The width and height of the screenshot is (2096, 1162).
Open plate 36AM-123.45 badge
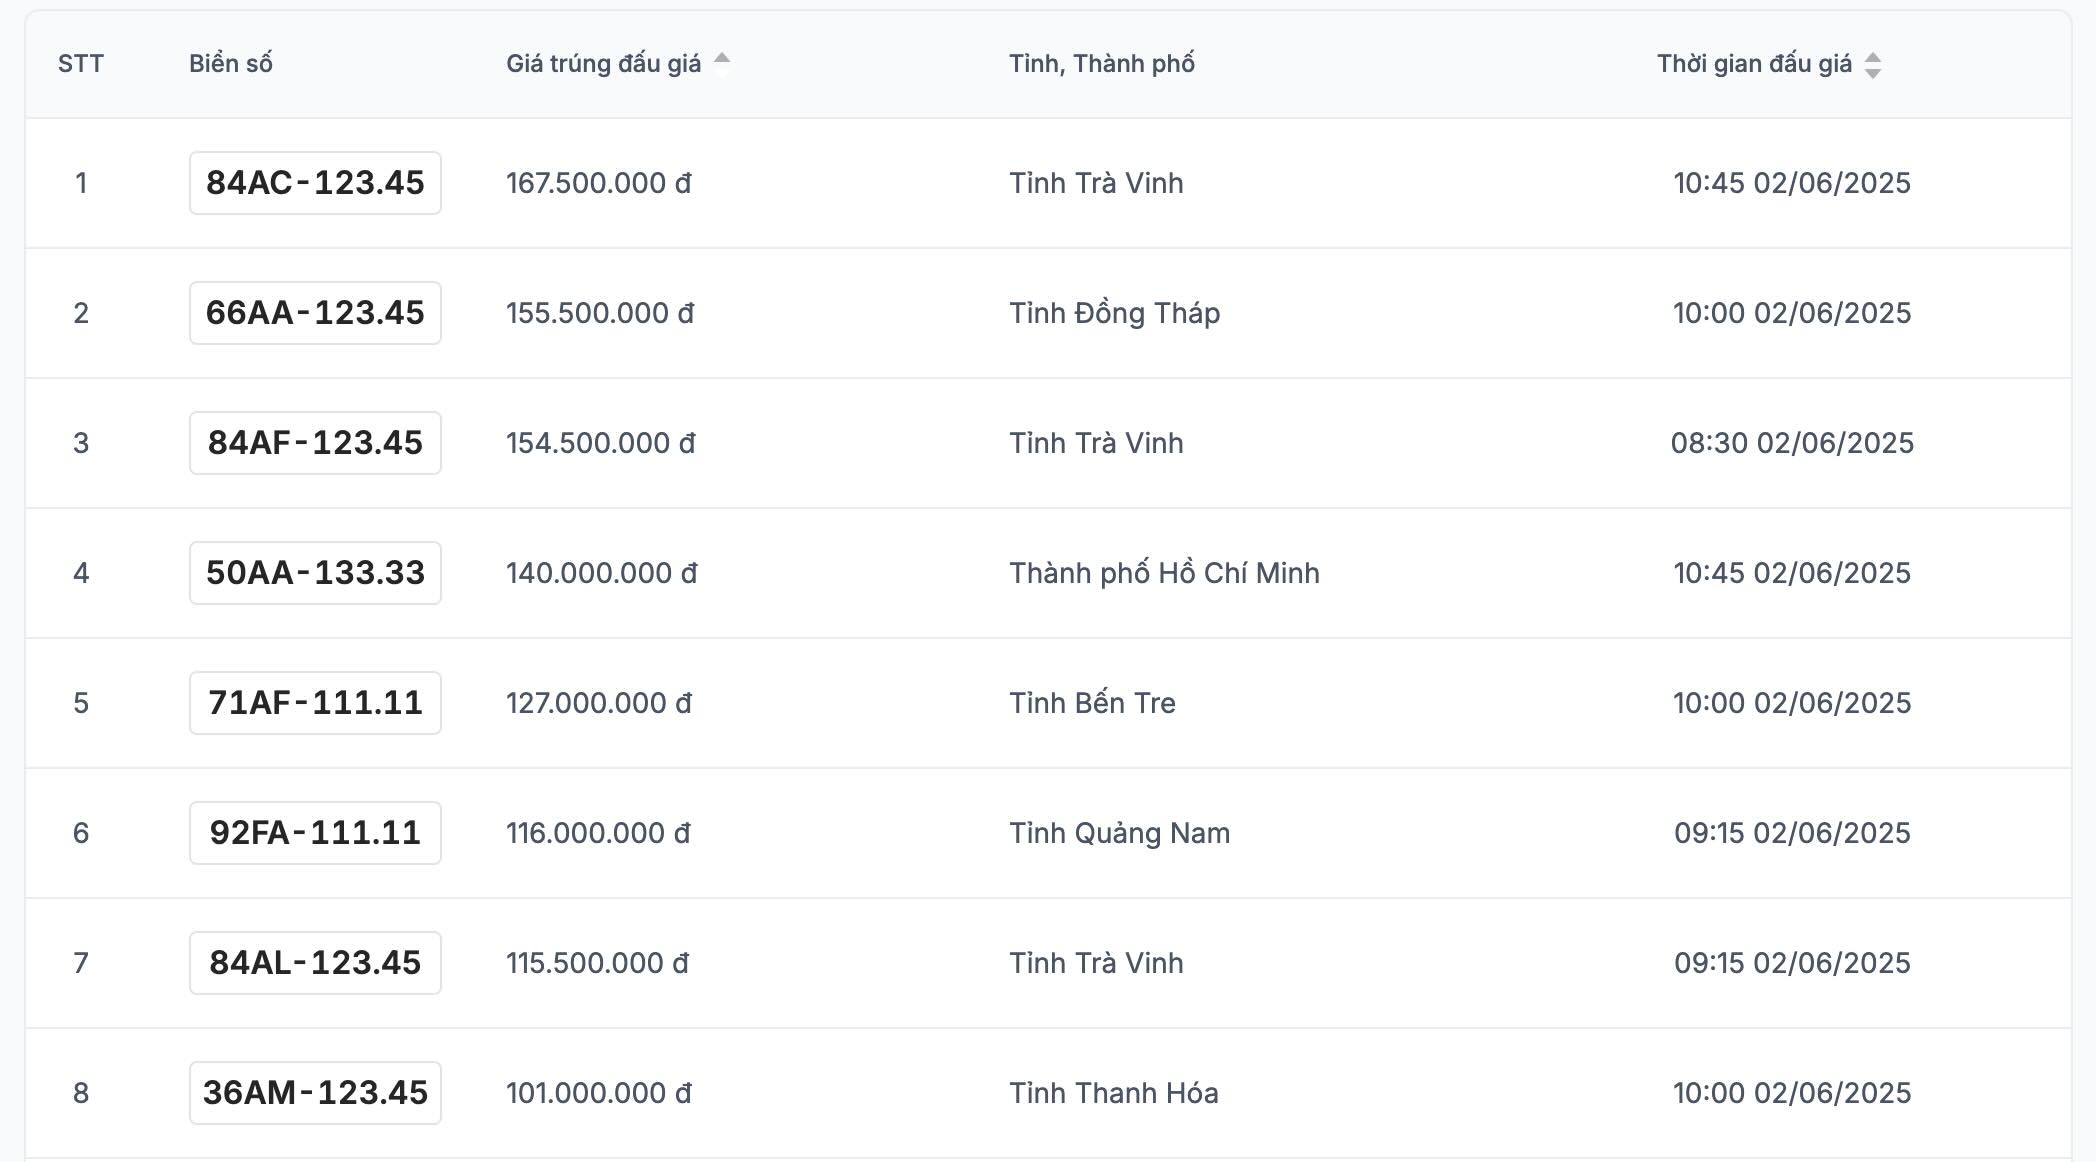point(315,1093)
